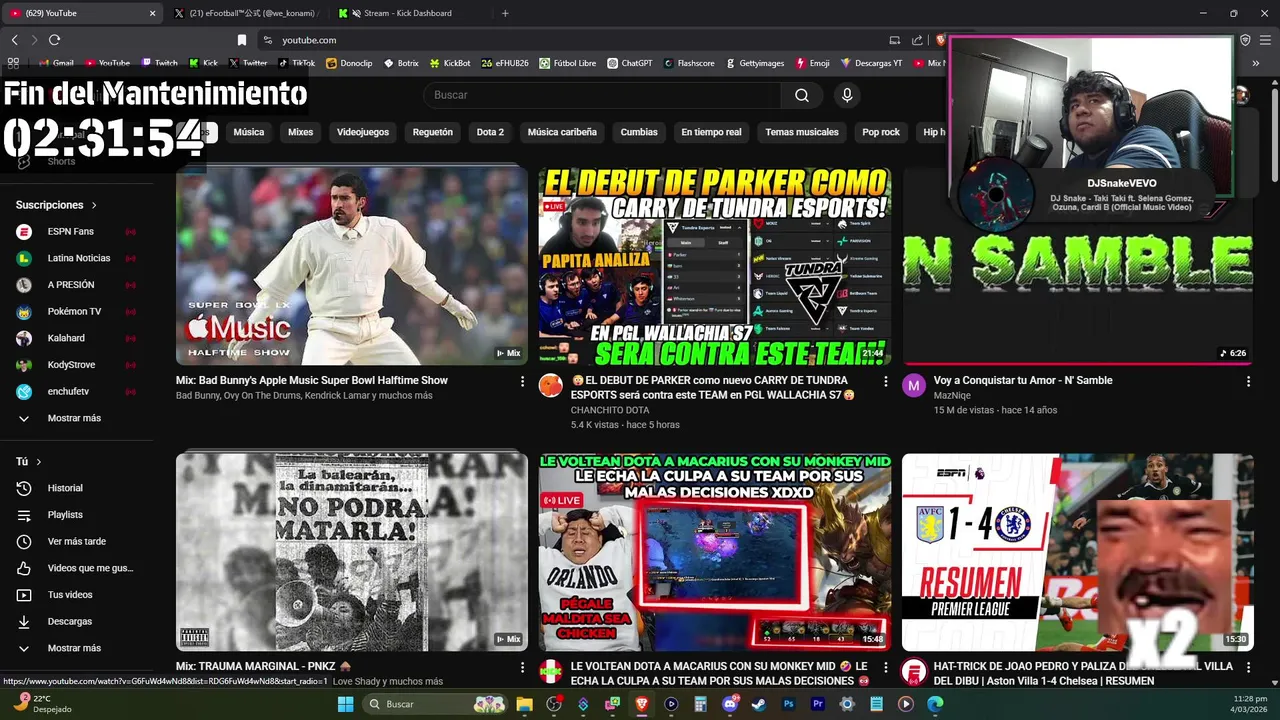Open the Voy a Conquistar tu Amor title
This screenshot has height=720, width=1280.
(1023, 380)
